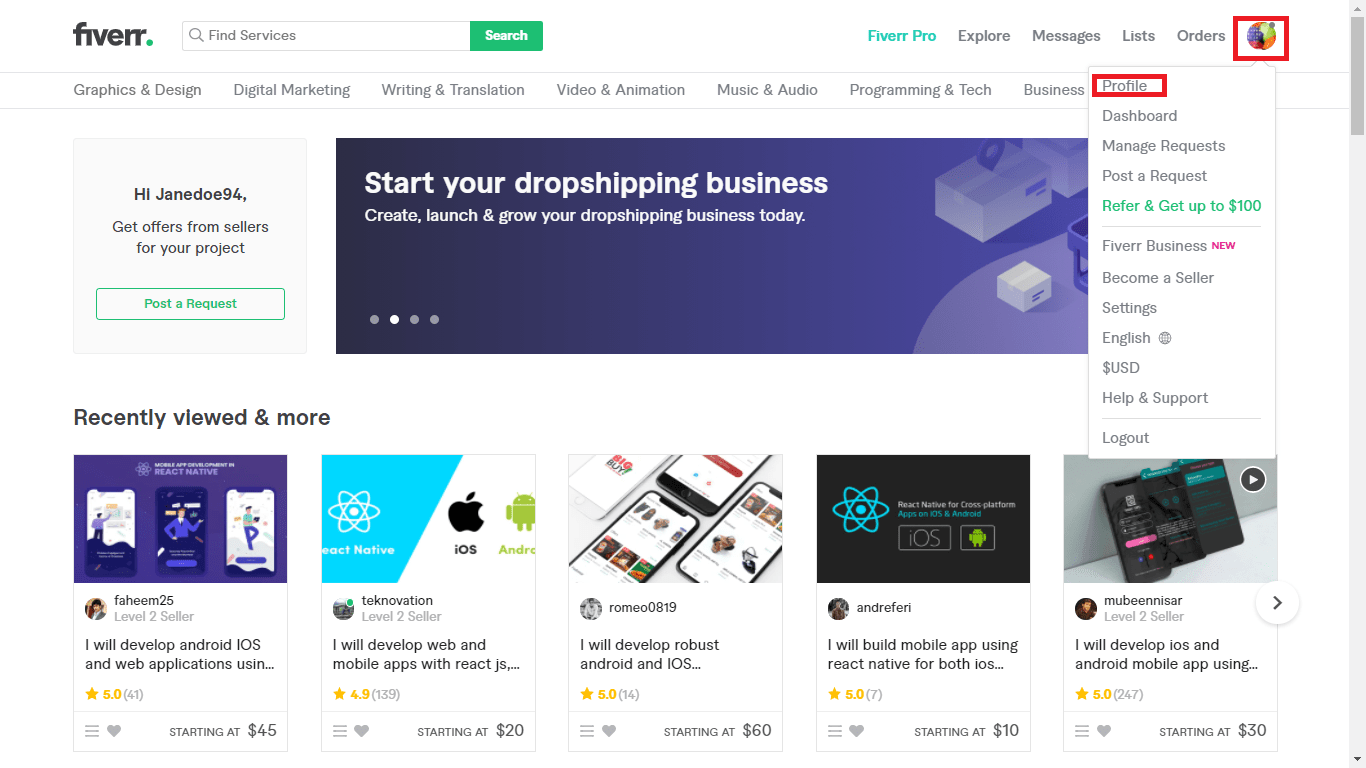Click the fiverr logo
The height and width of the screenshot is (768, 1366).
click(x=113, y=35)
